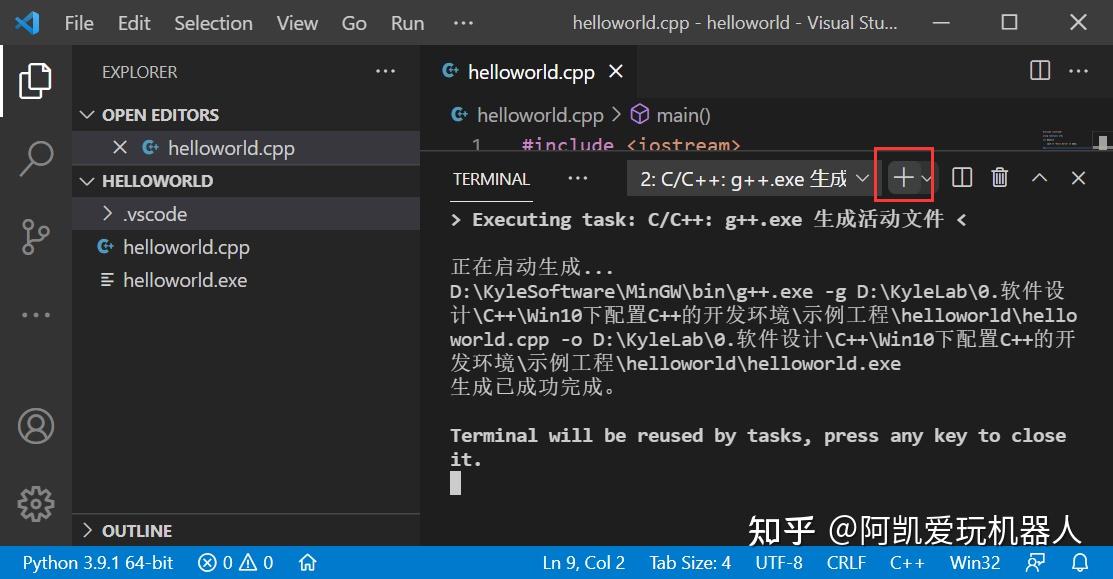Switch to the TERMINAL tab
The width and height of the screenshot is (1113, 579).
tap(490, 179)
